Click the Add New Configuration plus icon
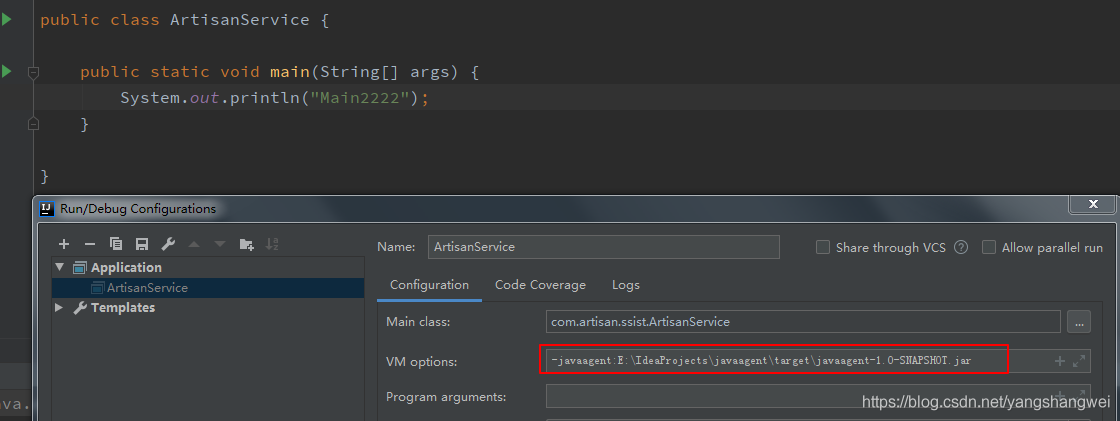The image size is (1120, 421). click(x=64, y=244)
